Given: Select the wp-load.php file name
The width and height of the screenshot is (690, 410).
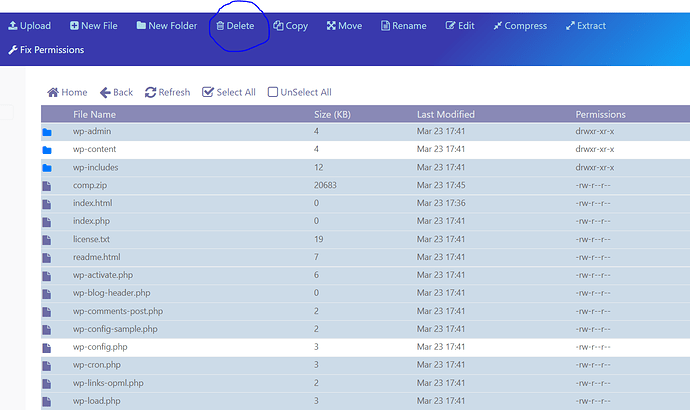Looking at the screenshot, I should pyautogui.click(x=96, y=401).
